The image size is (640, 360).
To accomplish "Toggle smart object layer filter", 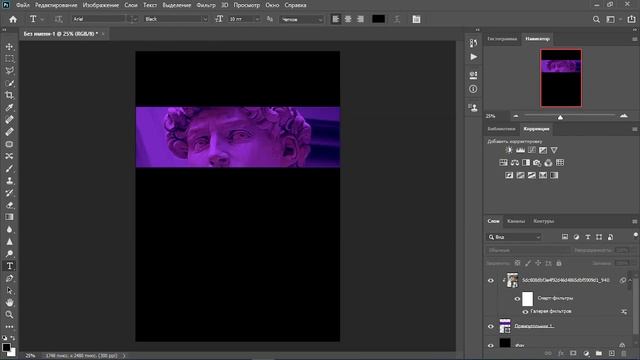I will pos(611,237).
